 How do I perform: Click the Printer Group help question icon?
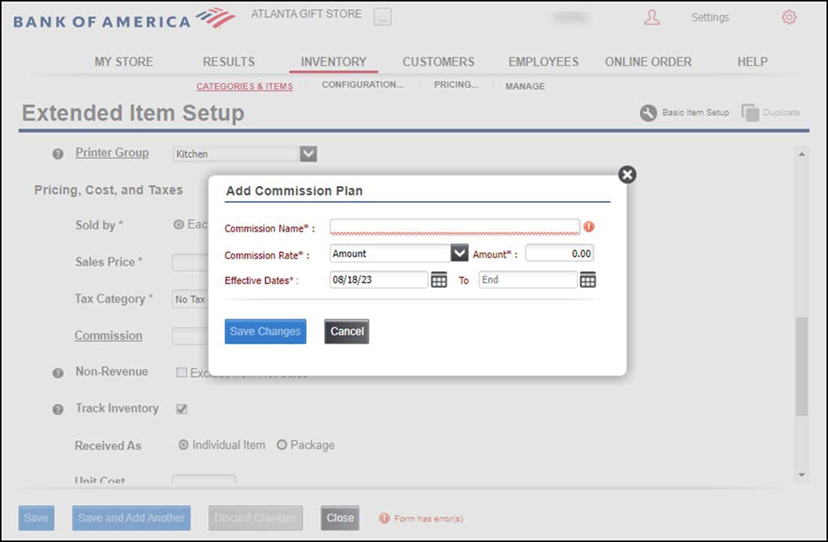58,154
